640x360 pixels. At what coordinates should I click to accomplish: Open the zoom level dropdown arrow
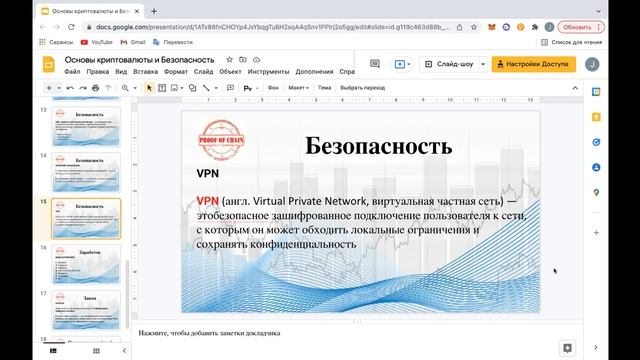[135, 88]
